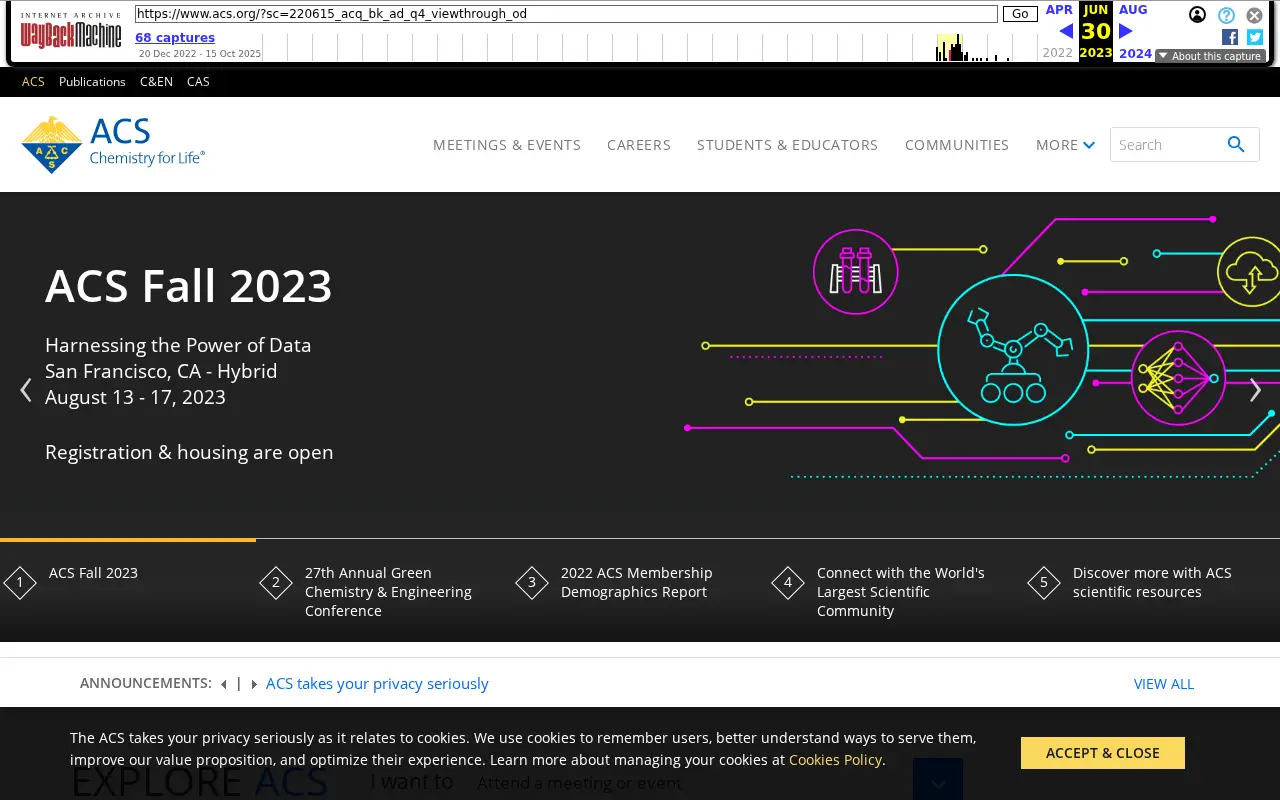This screenshot has width=1280, height=800.
Task: Expand About this capture
Action: (x=1210, y=56)
